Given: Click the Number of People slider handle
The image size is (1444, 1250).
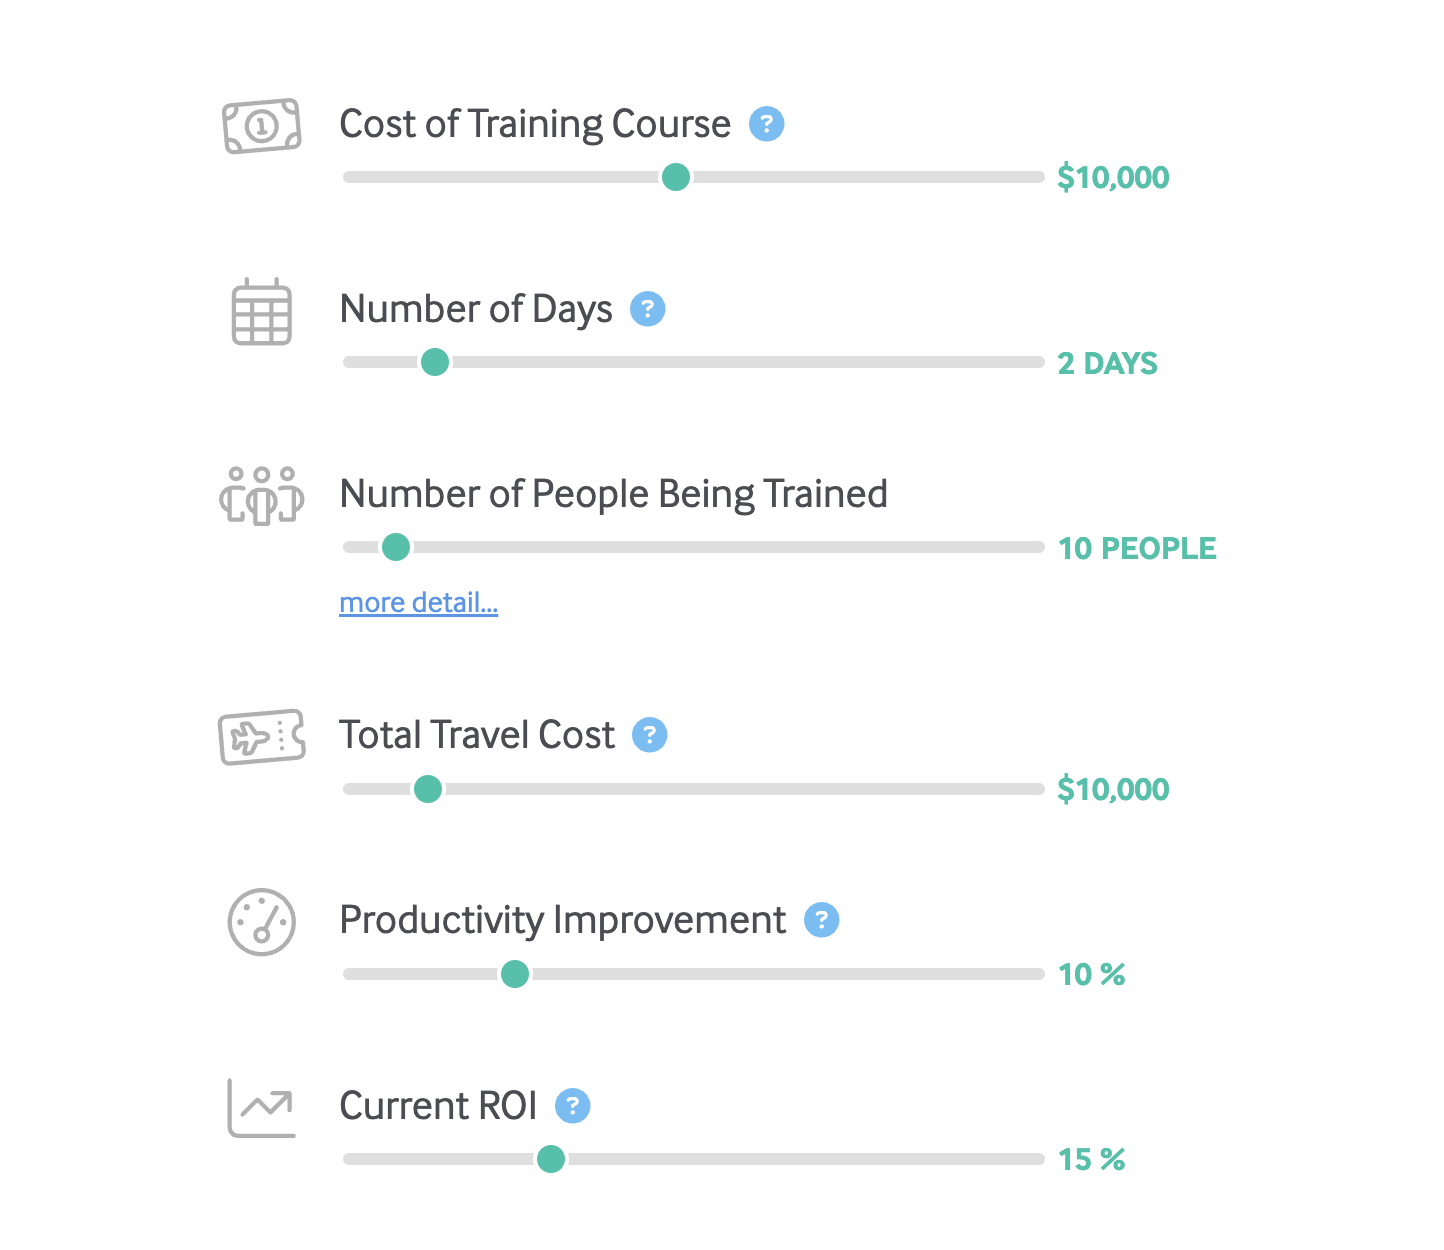Looking at the screenshot, I should coord(396,547).
